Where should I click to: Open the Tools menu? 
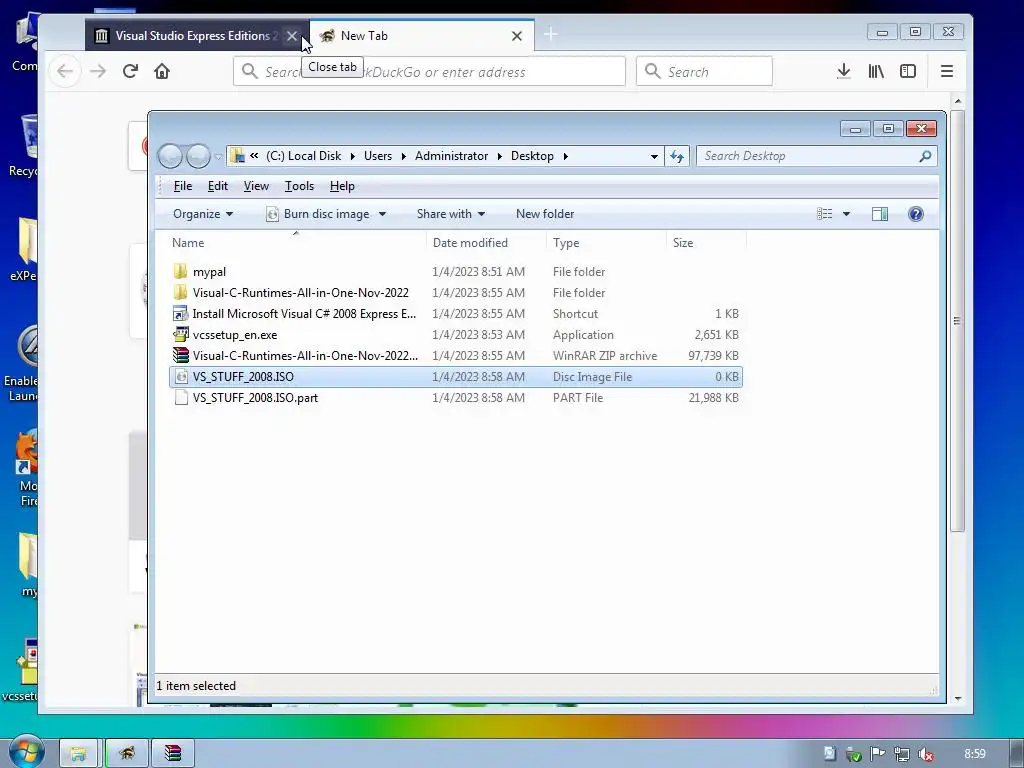pos(299,186)
